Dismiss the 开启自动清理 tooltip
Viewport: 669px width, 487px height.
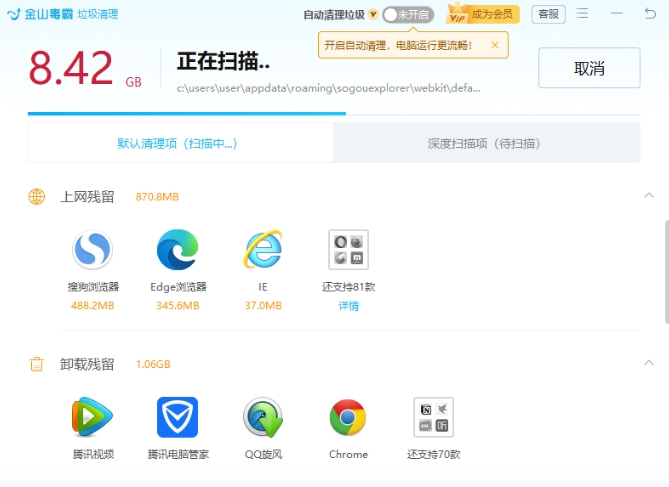click(x=495, y=45)
